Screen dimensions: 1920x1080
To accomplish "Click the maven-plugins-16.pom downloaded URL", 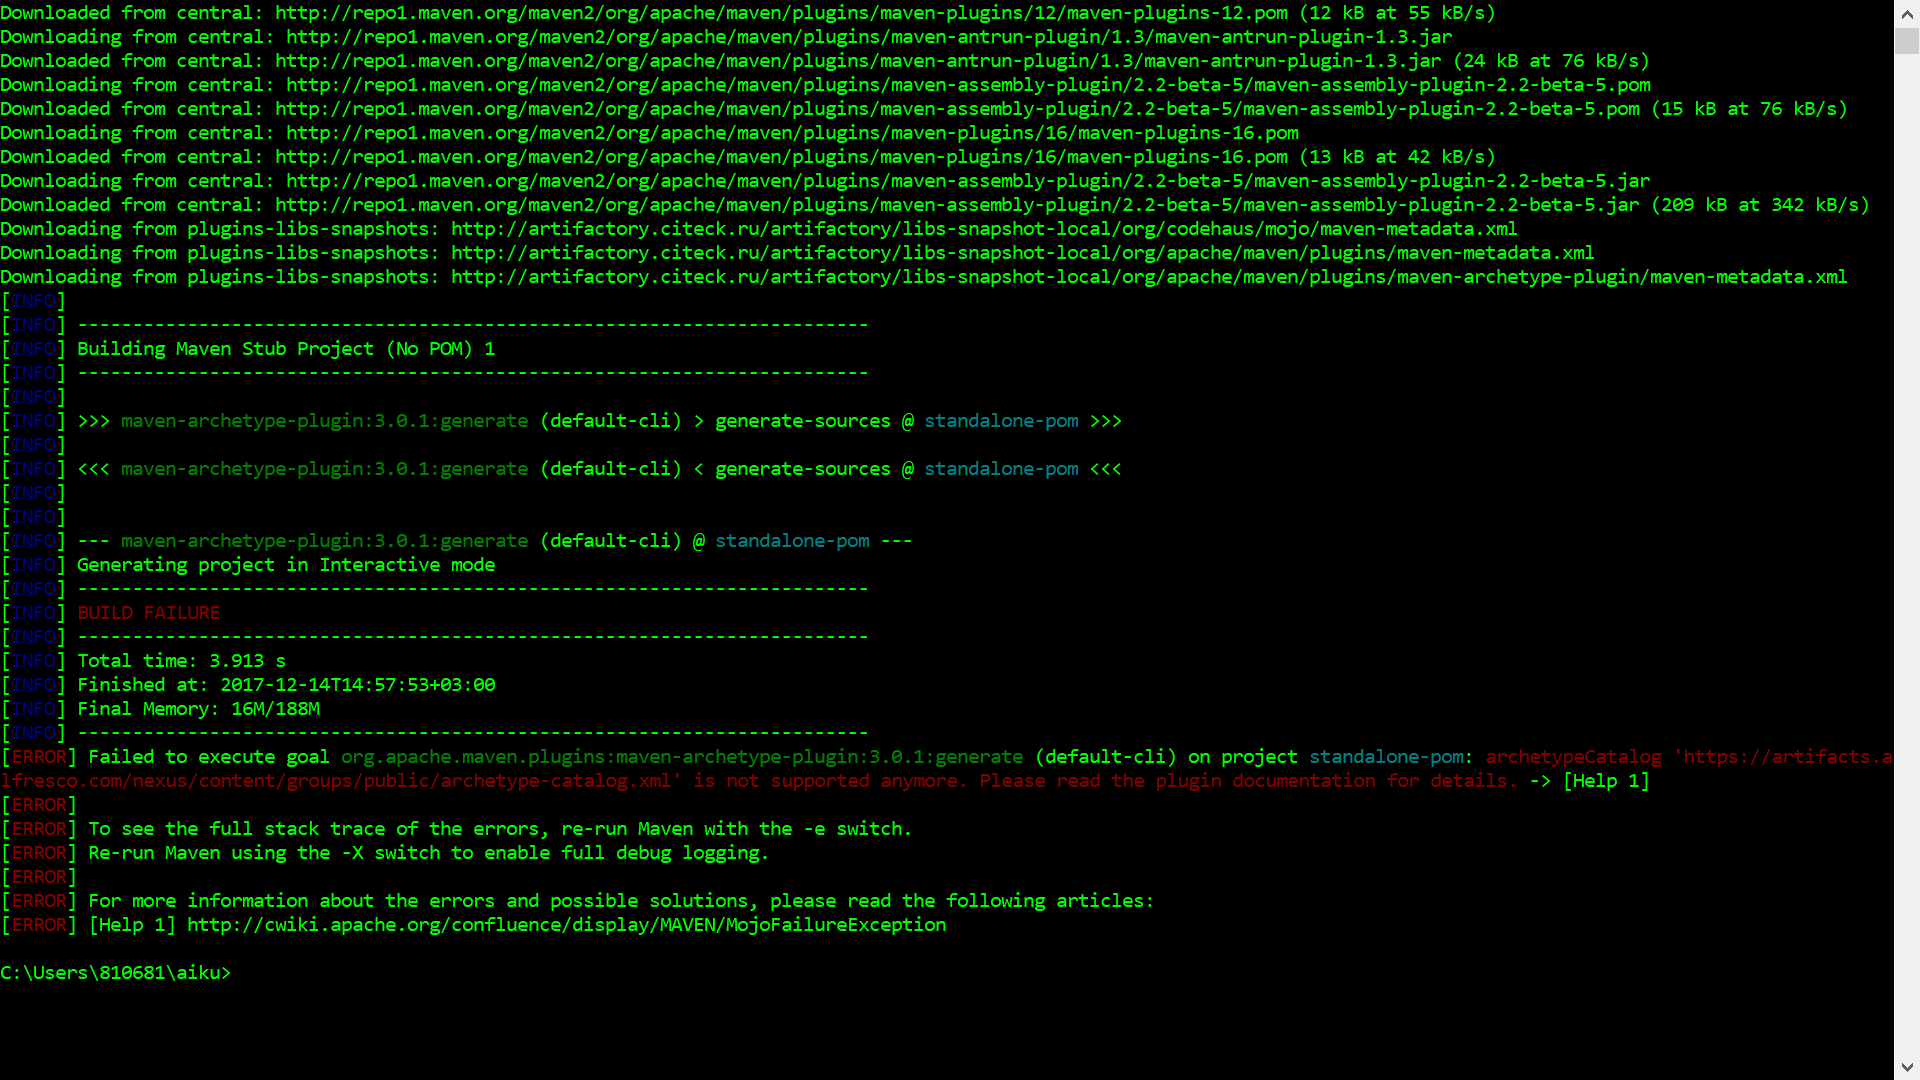I will [780, 157].
